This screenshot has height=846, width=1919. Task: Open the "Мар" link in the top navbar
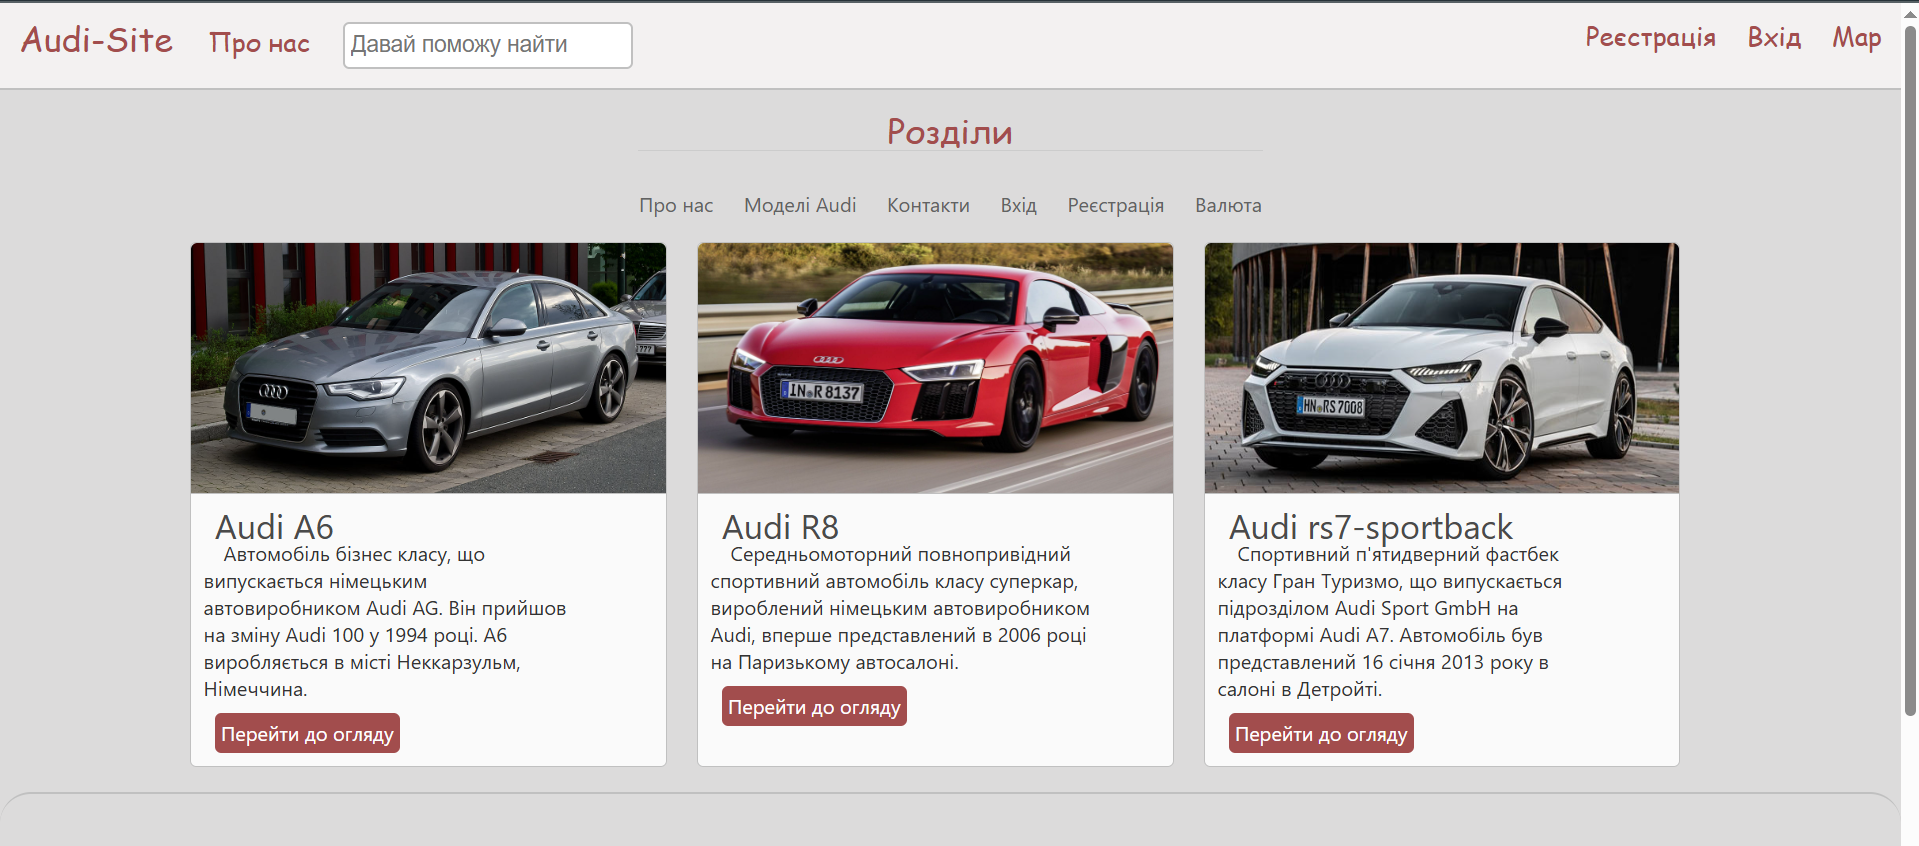click(1857, 37)
